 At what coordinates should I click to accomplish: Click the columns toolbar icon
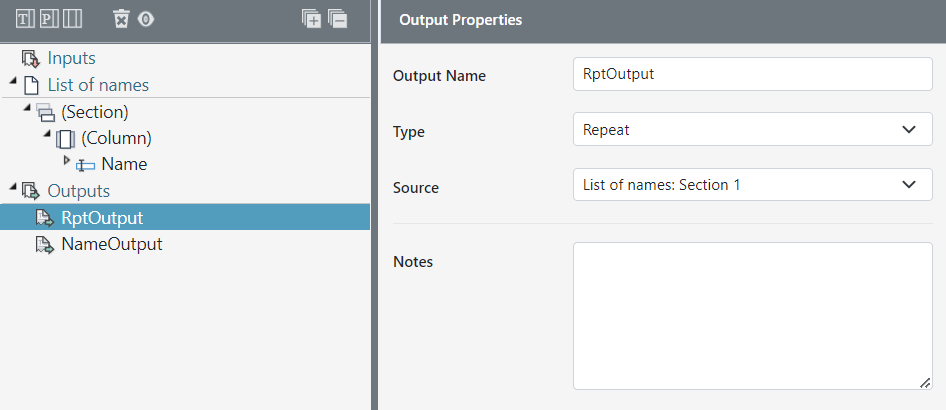73,19
